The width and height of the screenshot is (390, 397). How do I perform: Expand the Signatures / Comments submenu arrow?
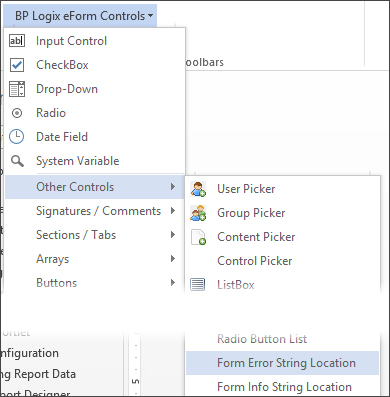[x=173, y=211]
